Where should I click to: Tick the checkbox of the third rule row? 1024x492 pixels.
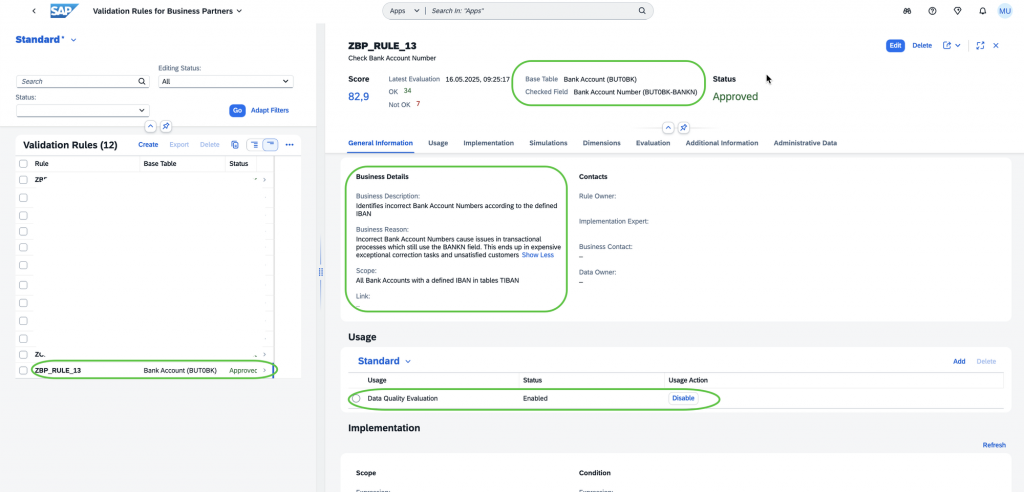point(24,216)
